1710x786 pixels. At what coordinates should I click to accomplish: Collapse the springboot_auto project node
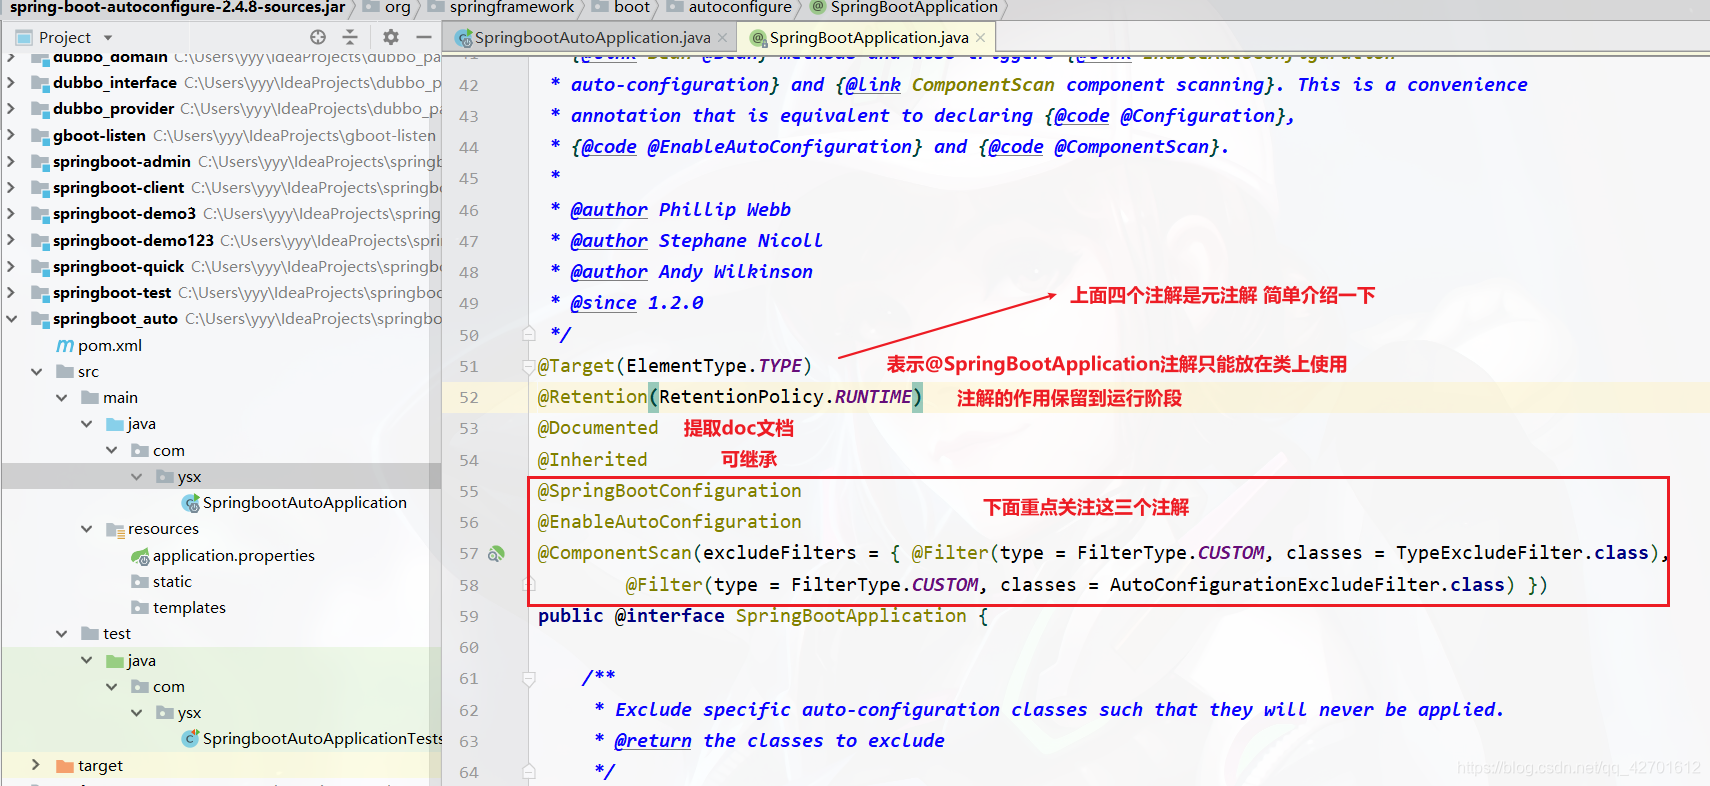point(12,318)
